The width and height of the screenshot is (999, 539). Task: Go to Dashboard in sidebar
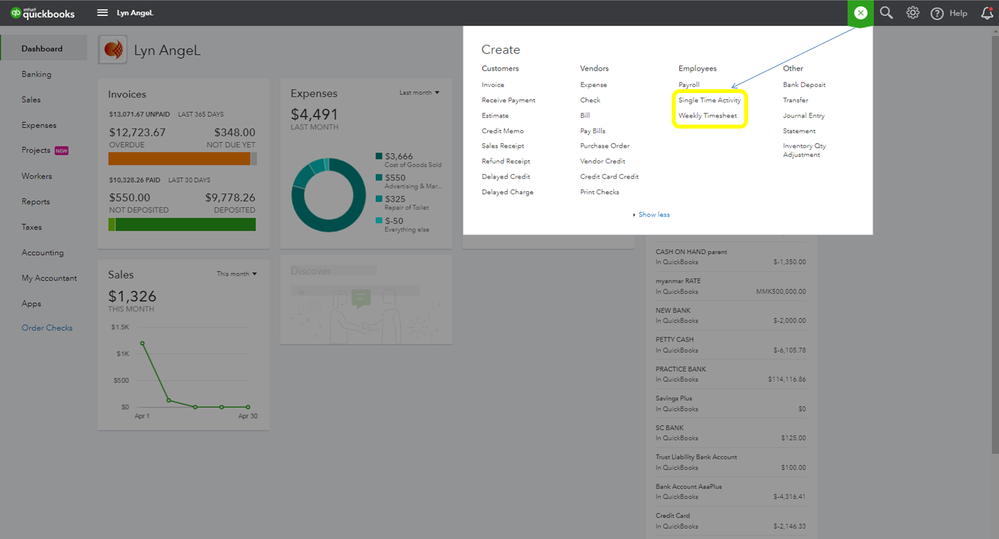[x=43, y=48]
